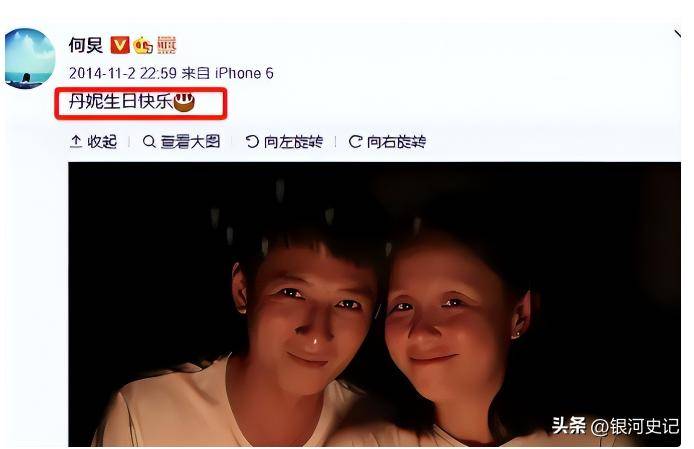
Task: Click the candlelit photo of two people
Action: (374, 304)
